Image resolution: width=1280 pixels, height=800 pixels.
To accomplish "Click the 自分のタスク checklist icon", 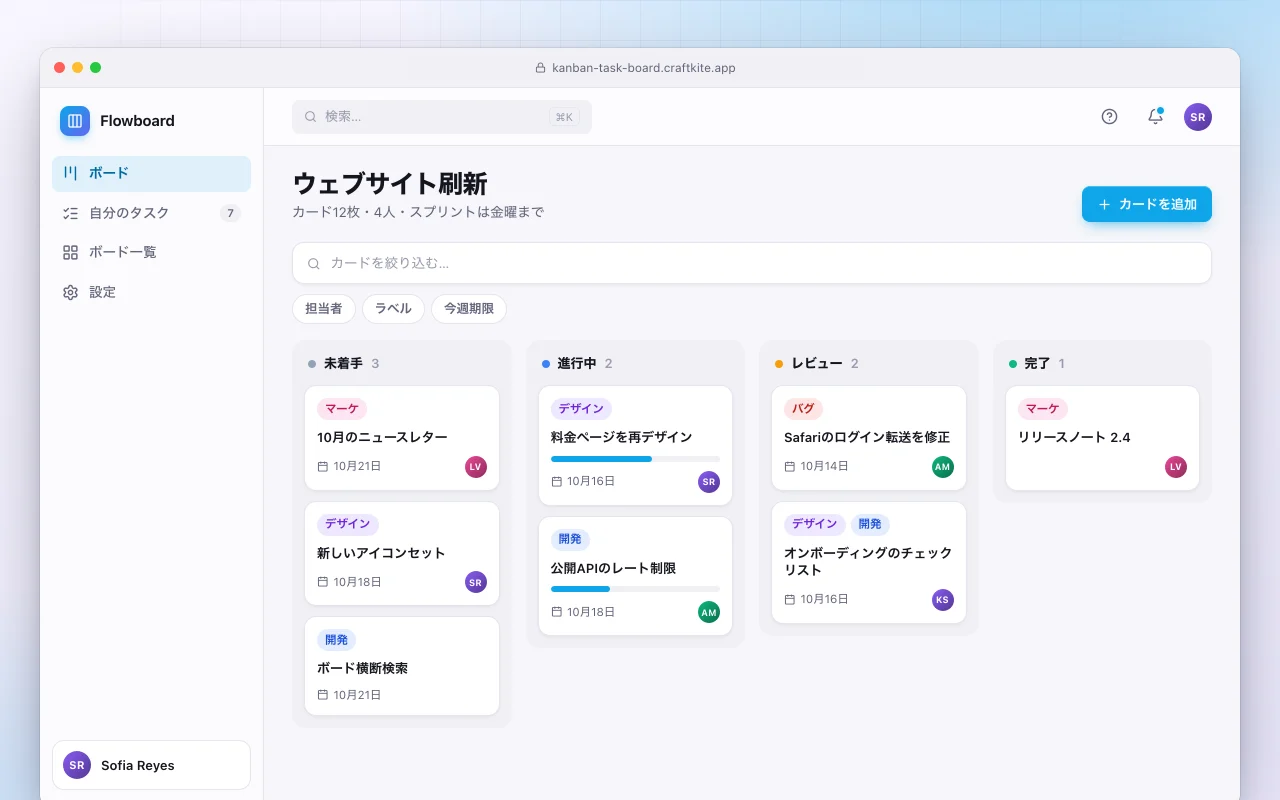I will point(70,213).
